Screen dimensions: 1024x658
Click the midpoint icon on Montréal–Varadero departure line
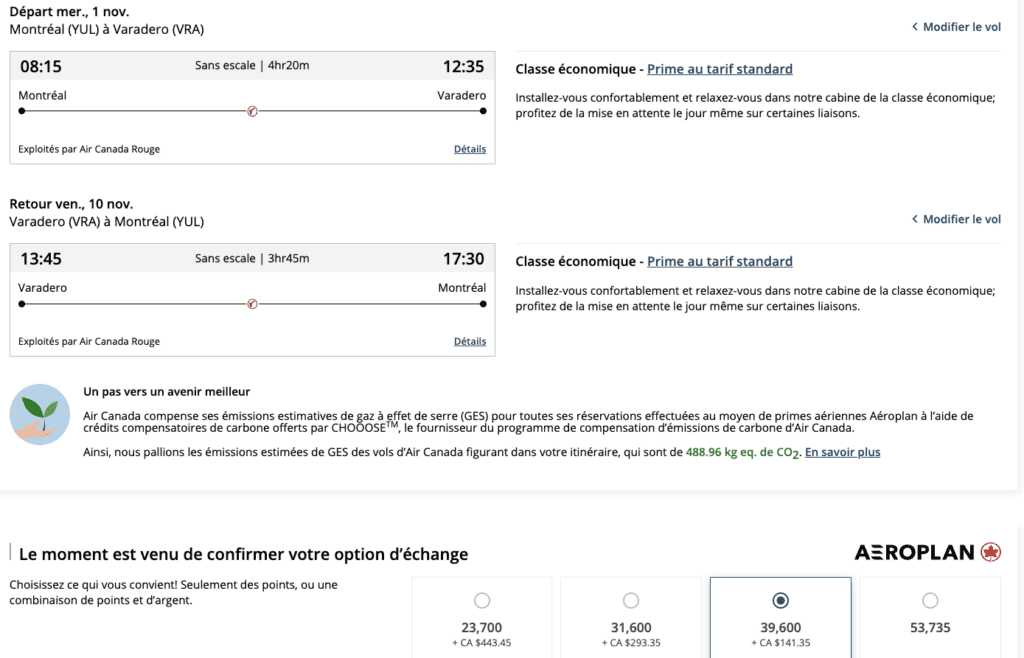coord(252,111)
